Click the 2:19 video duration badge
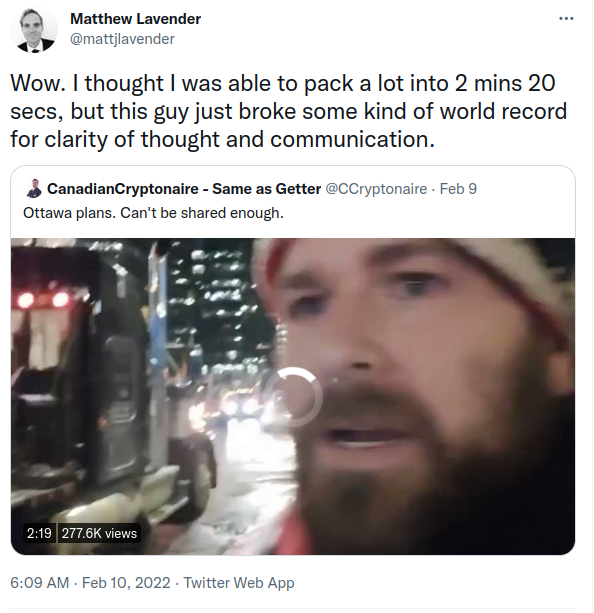Image resolution: width=594 pixels, height=613 pixels. click(39, 533)
